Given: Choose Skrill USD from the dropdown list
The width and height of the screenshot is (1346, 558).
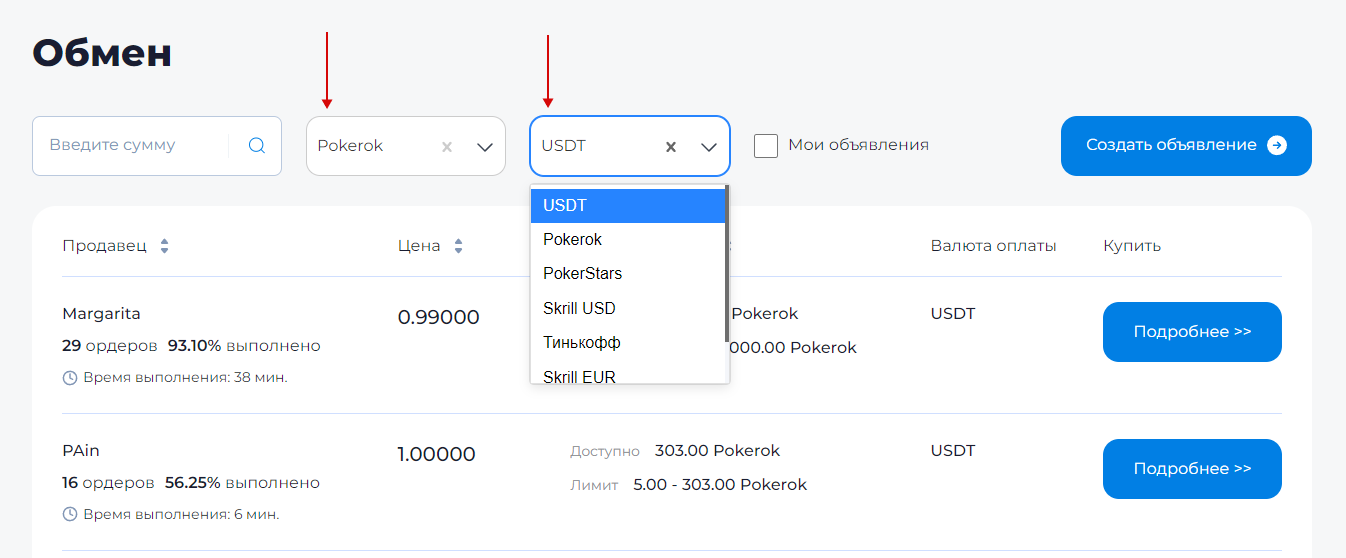Looking at the screenshot, I should pyautogui.click(x=627, y=308).
